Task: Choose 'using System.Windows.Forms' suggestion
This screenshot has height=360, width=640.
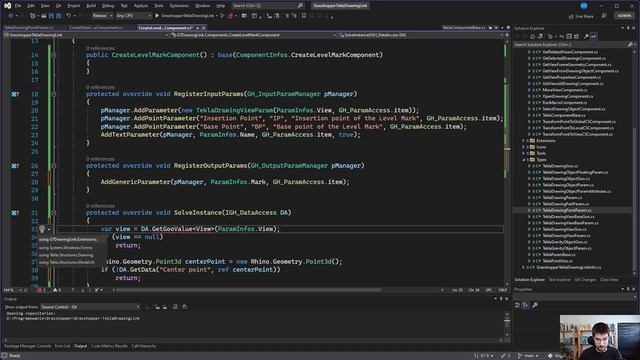Action: [66, 247]
